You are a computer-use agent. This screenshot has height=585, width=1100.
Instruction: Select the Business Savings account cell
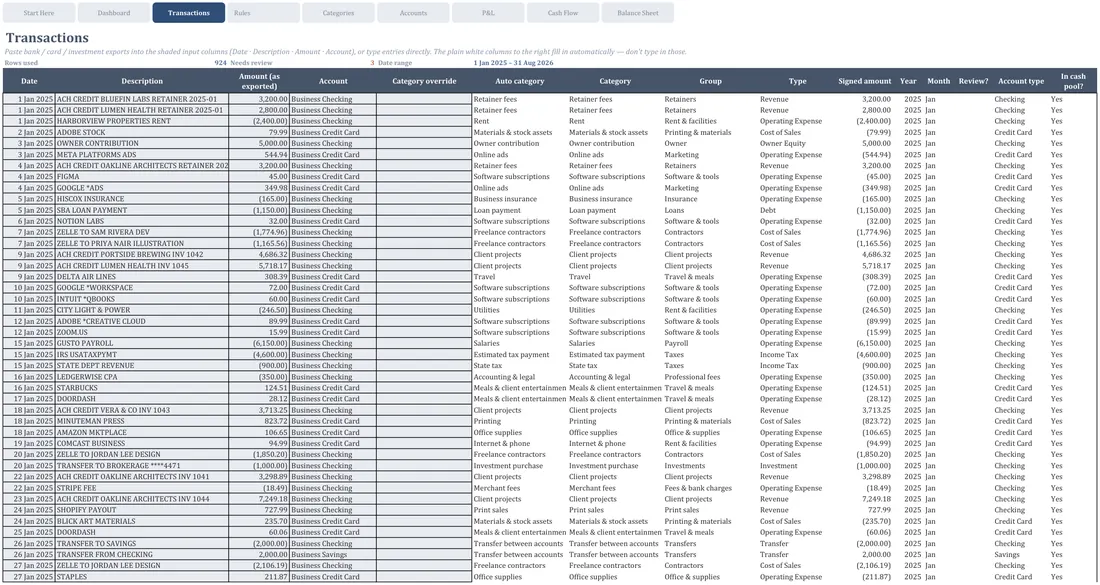click(333, 555)
